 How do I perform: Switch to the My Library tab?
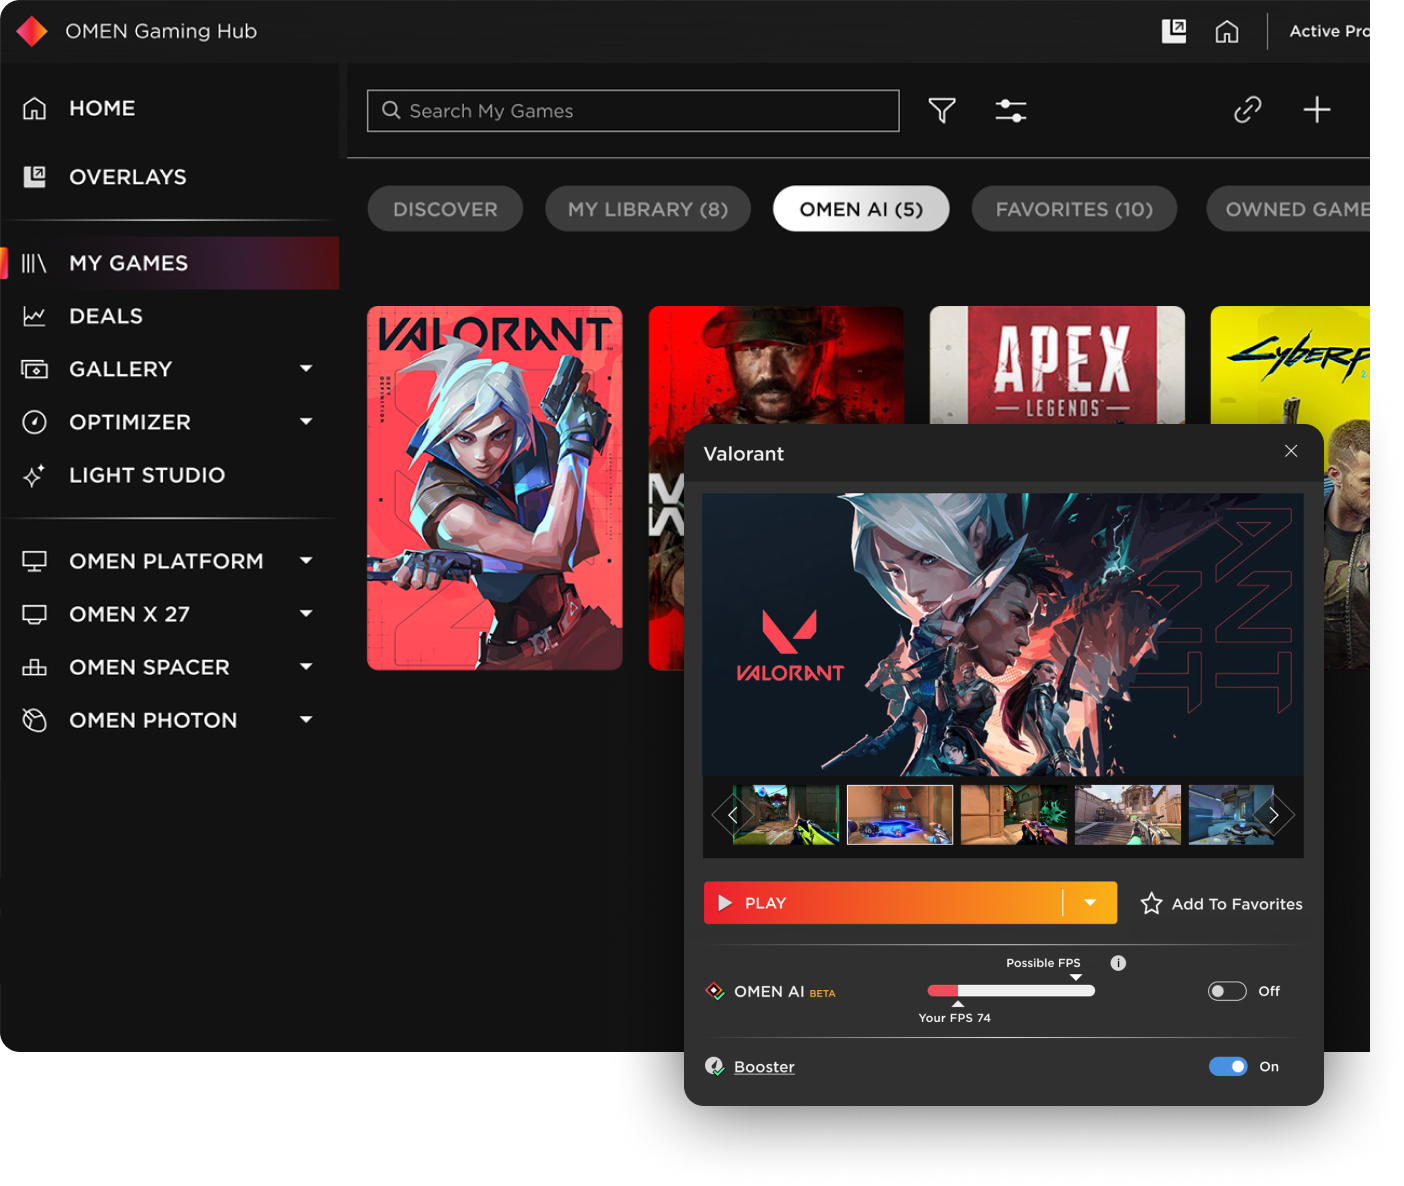[x=647, y=209]
